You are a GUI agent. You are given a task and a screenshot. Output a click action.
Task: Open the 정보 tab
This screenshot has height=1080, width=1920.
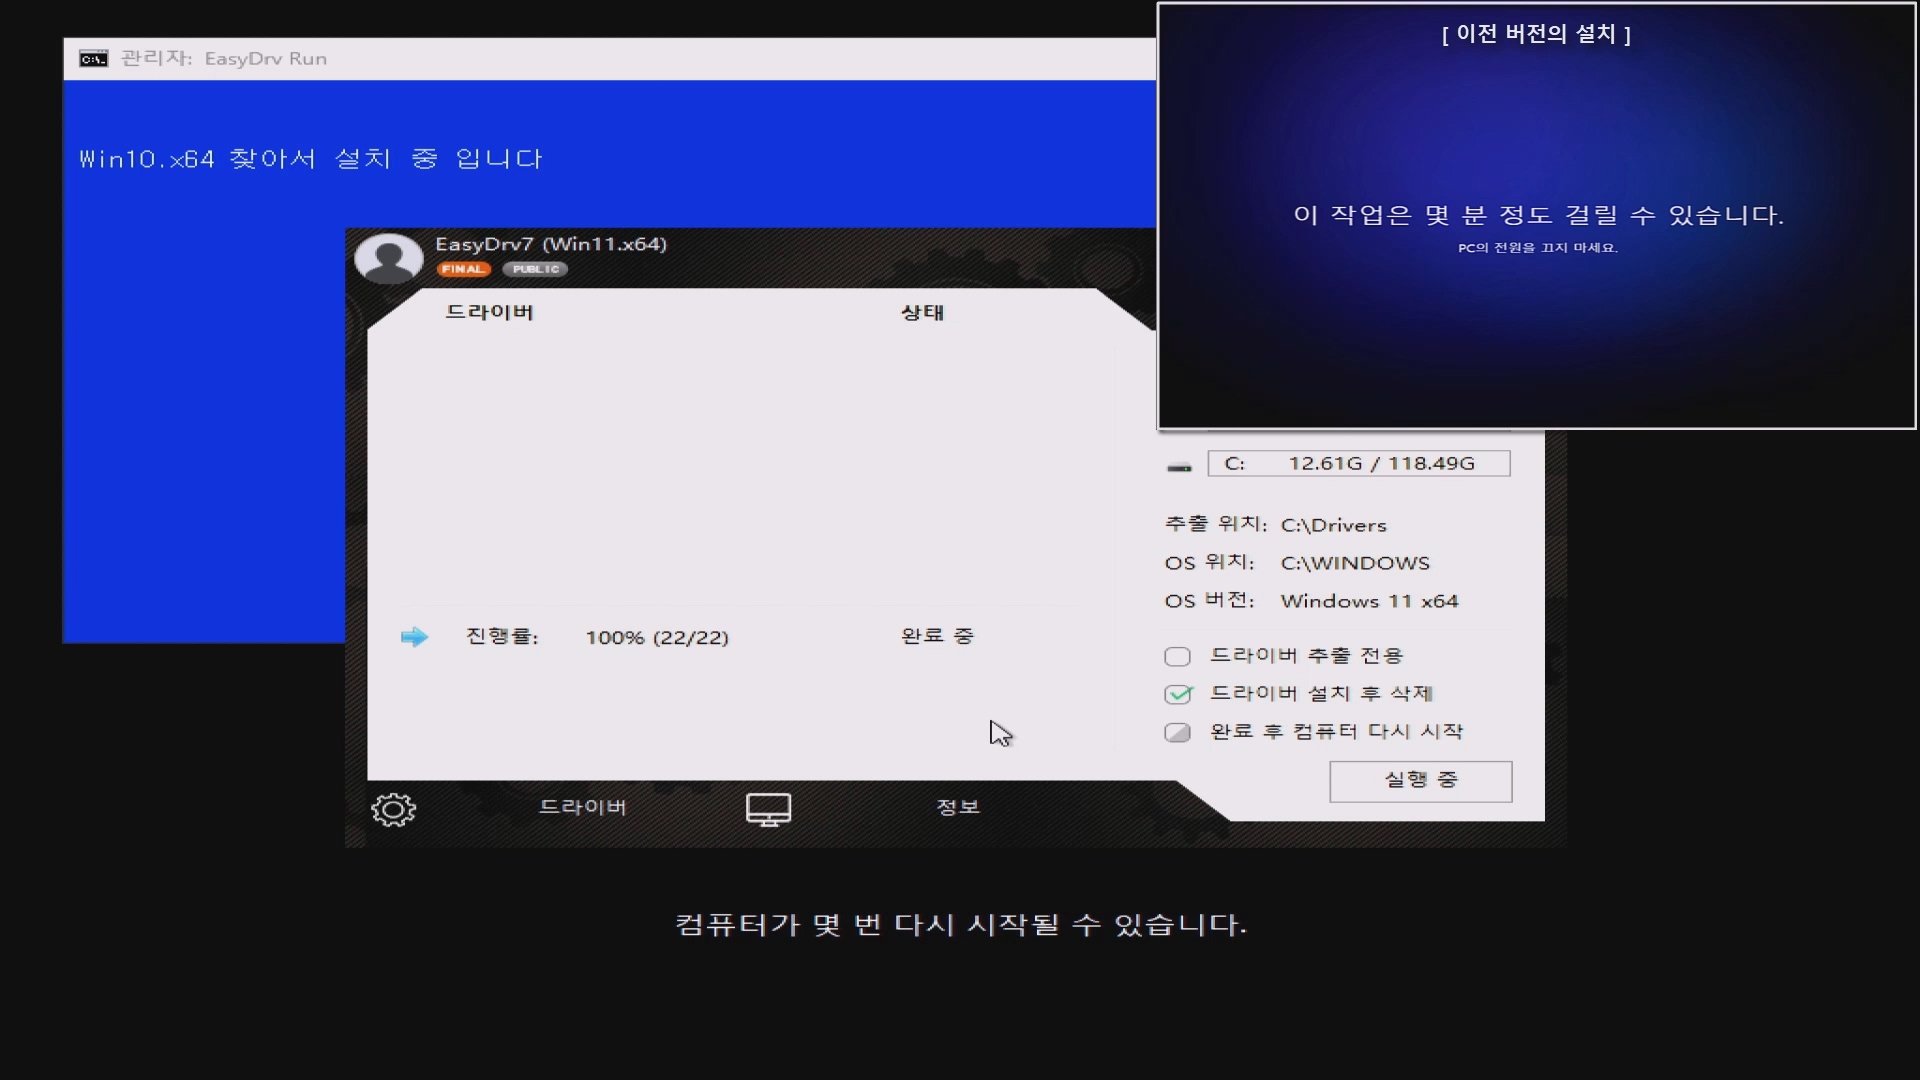pos(957,807)
